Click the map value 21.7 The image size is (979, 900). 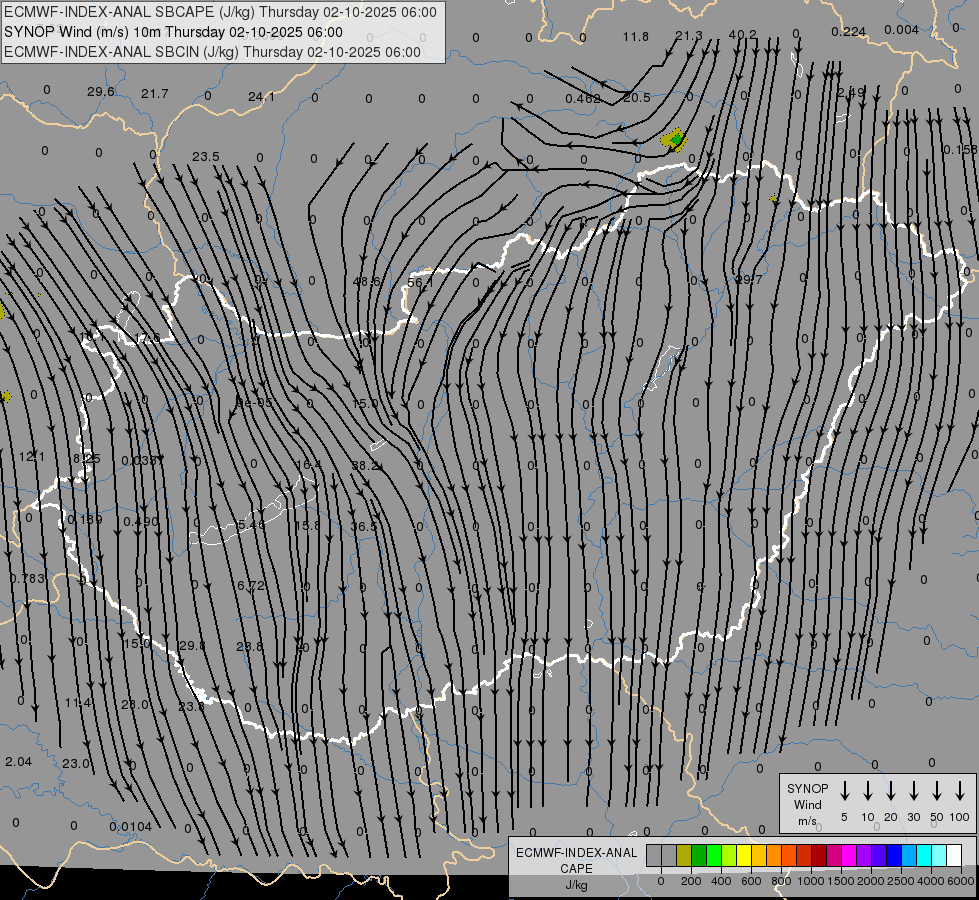pos(154,94)
